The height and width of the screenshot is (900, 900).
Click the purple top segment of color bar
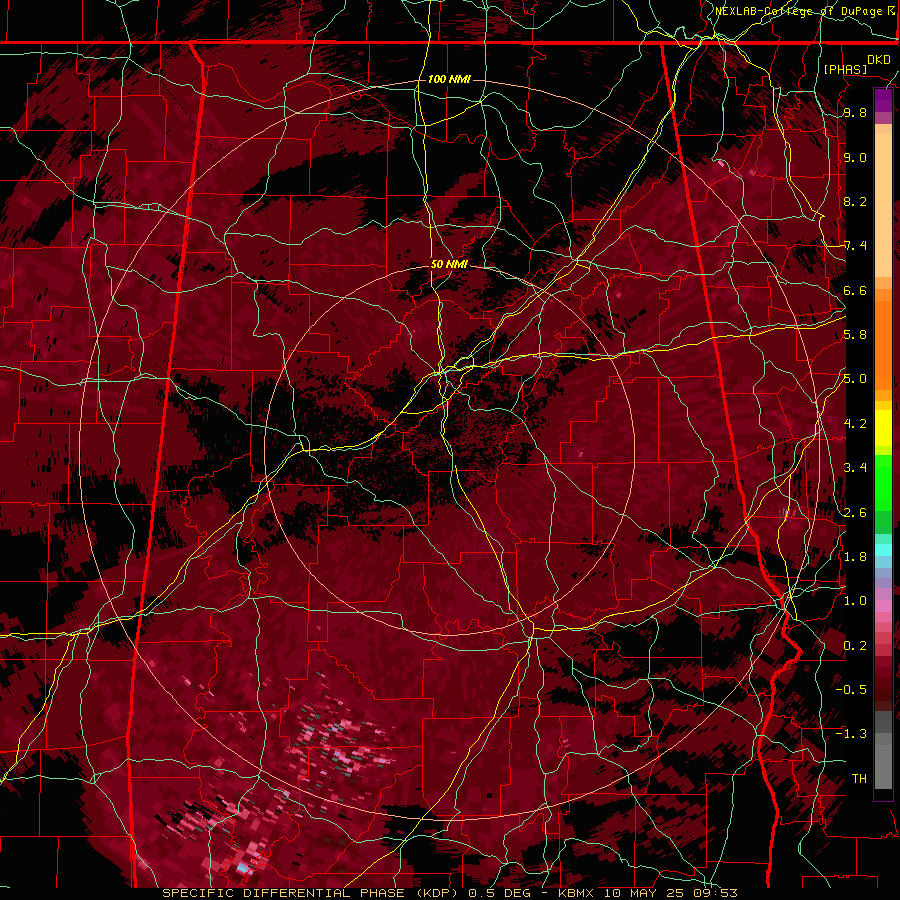(x=883, y=101)
